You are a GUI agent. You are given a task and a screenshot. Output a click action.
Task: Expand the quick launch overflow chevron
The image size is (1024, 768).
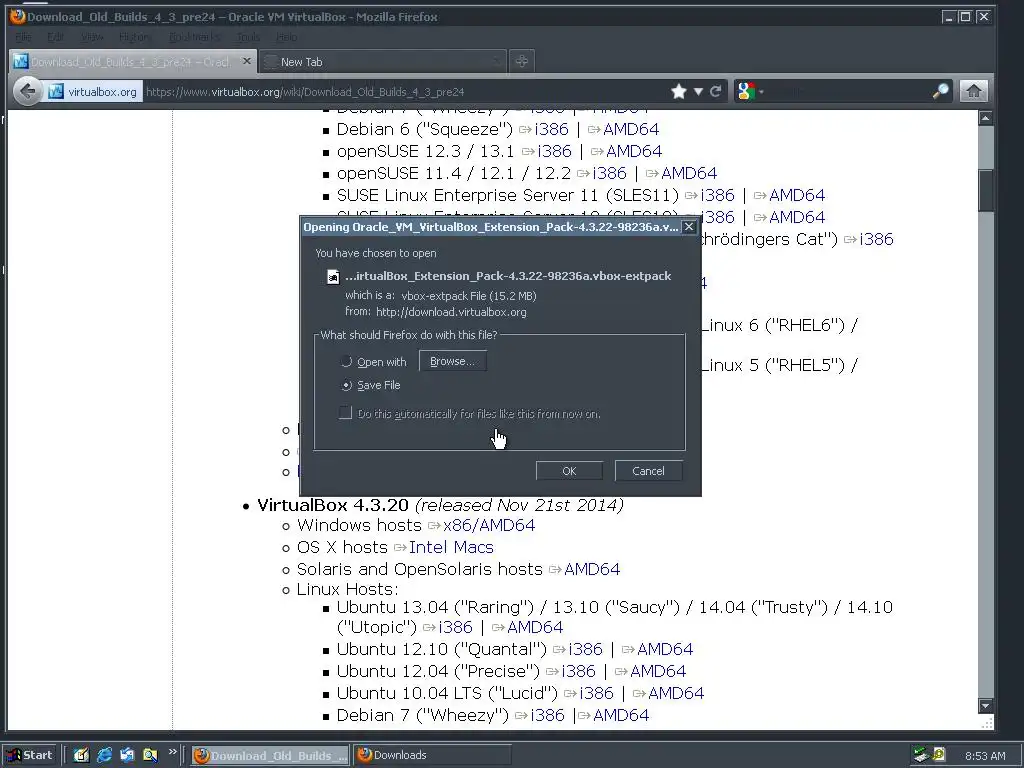tap(172, 752)
